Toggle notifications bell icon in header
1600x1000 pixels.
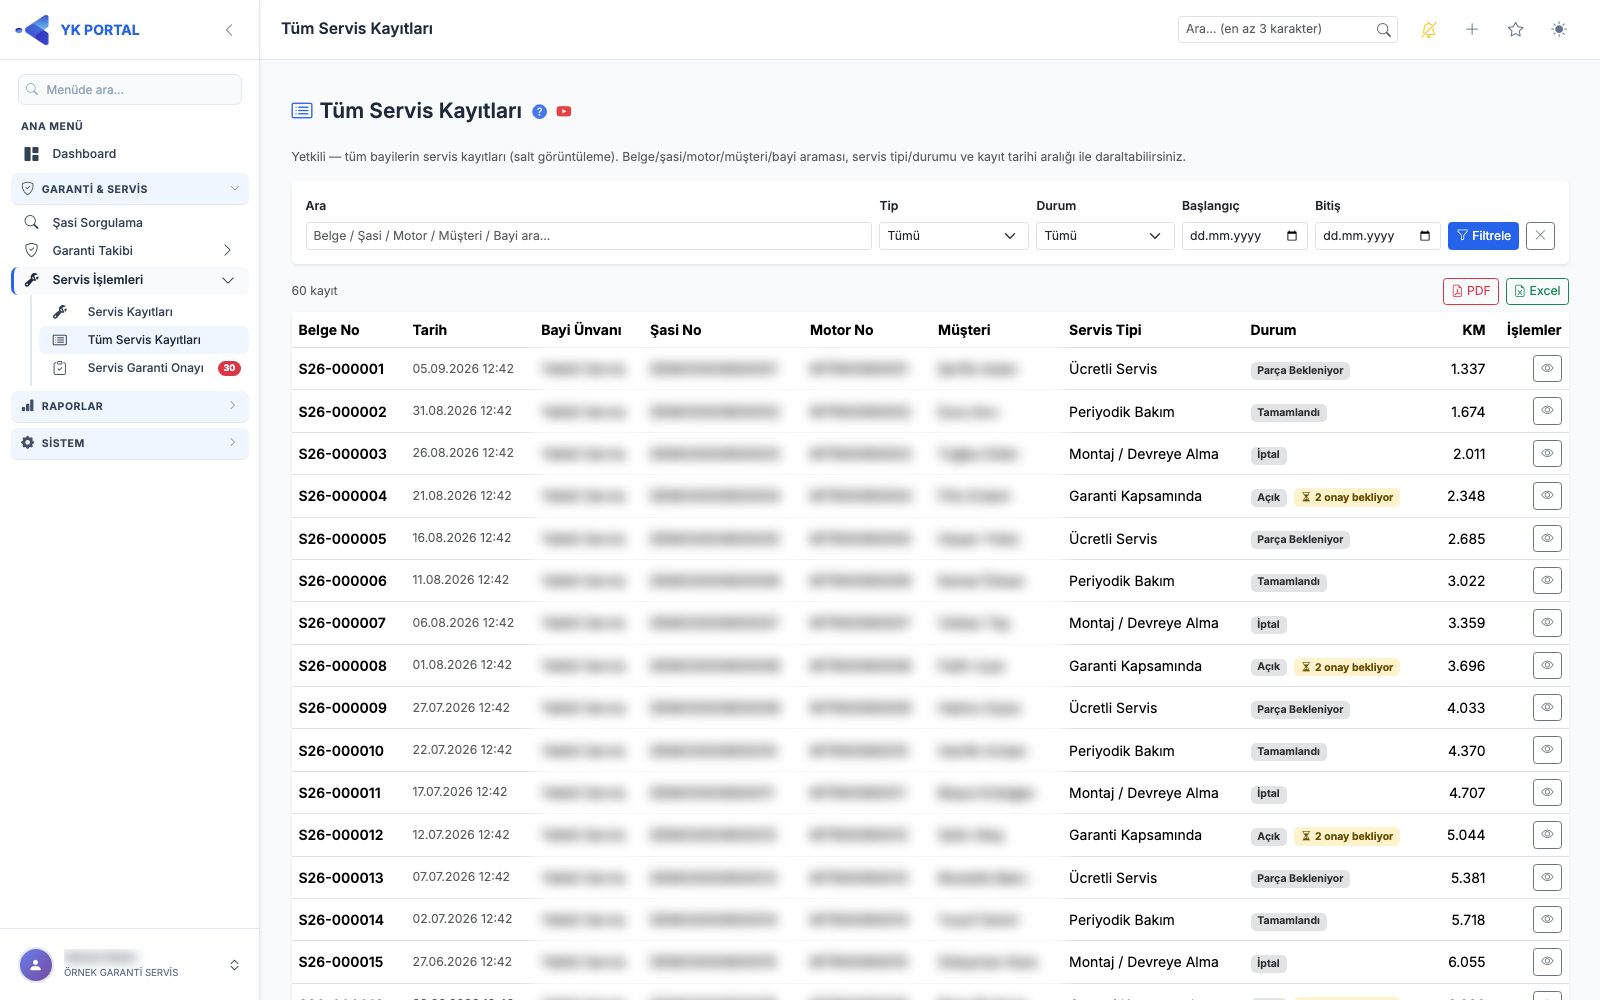click(1429, 30)
